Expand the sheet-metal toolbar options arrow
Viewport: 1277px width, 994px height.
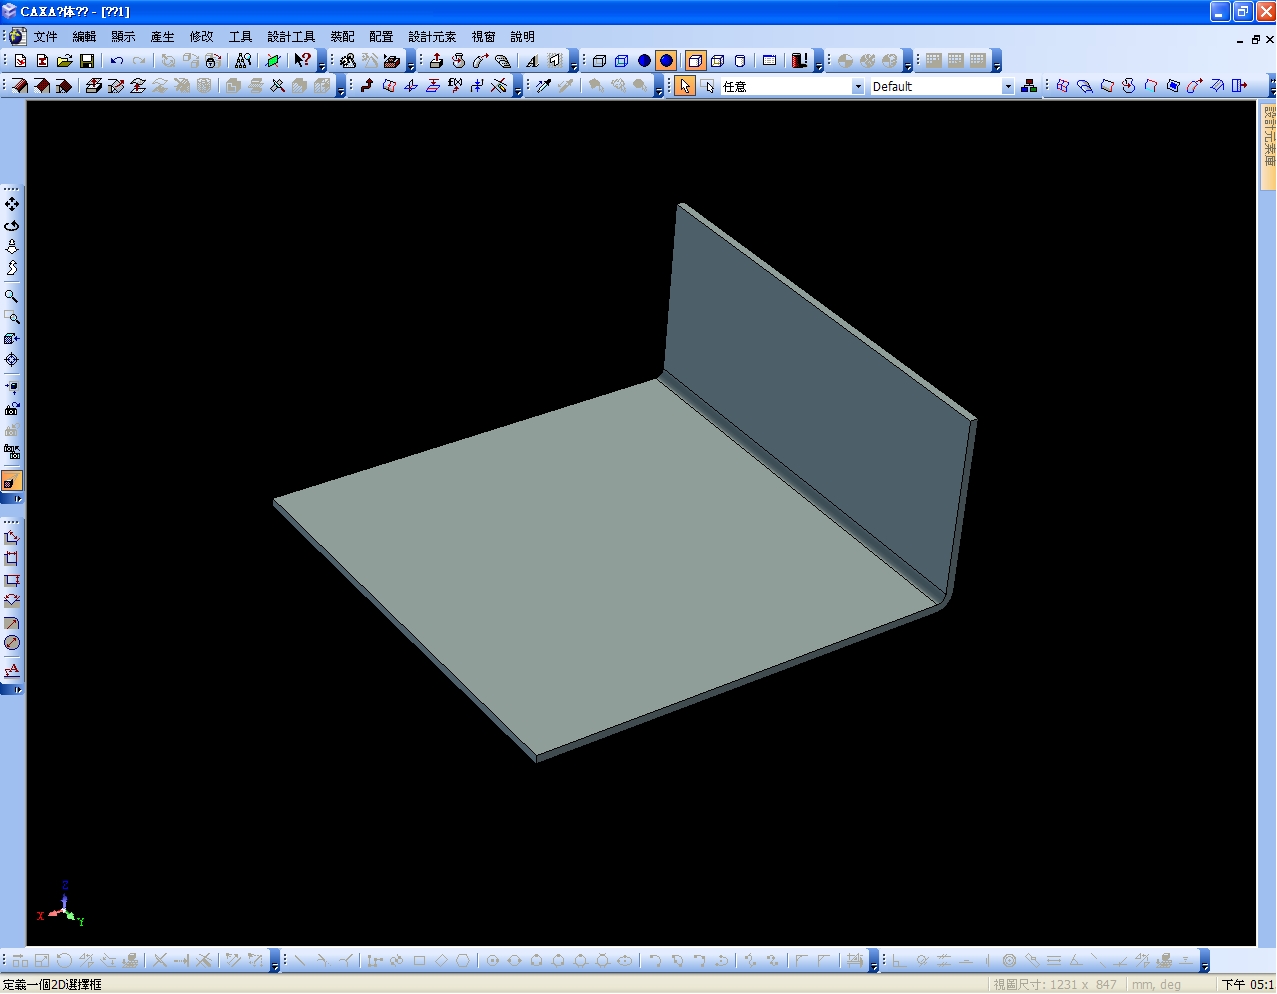(x=341, y=89)
